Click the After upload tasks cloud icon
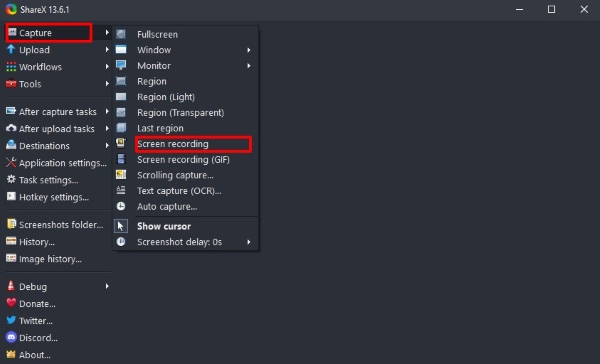600x364 pixels. [x=11, y=128]
